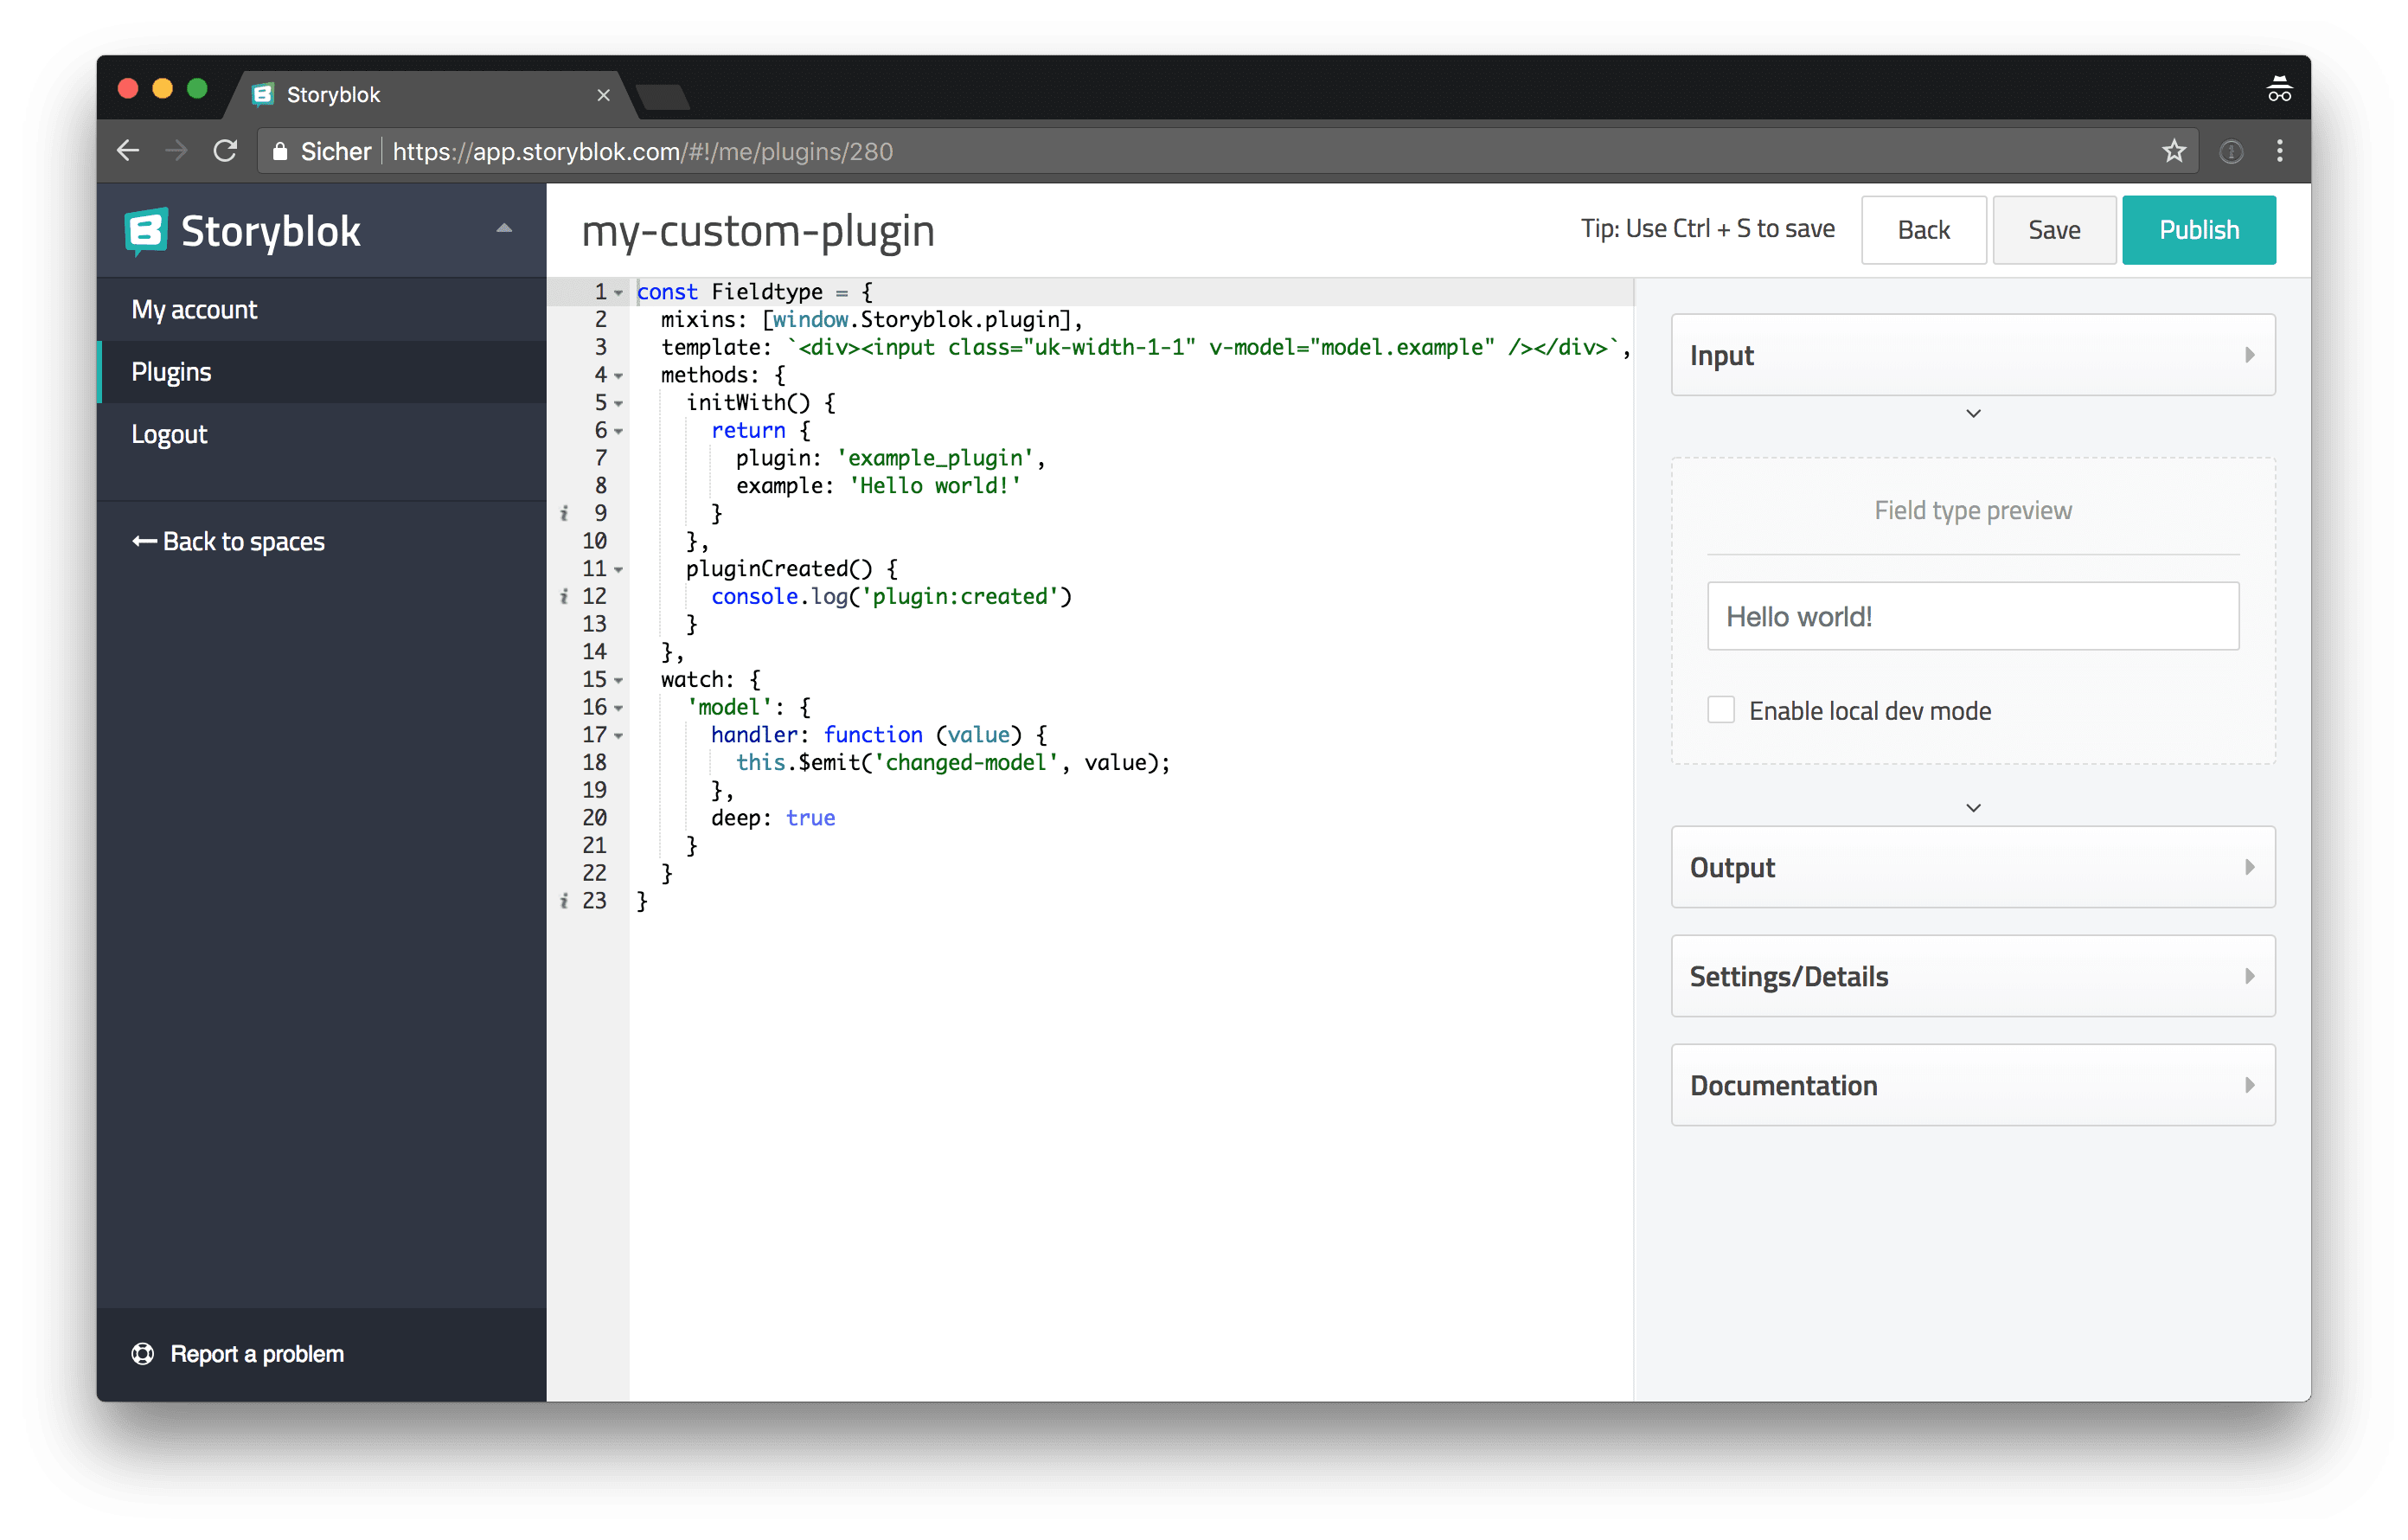Click the Publish button

coord(2198,230)
